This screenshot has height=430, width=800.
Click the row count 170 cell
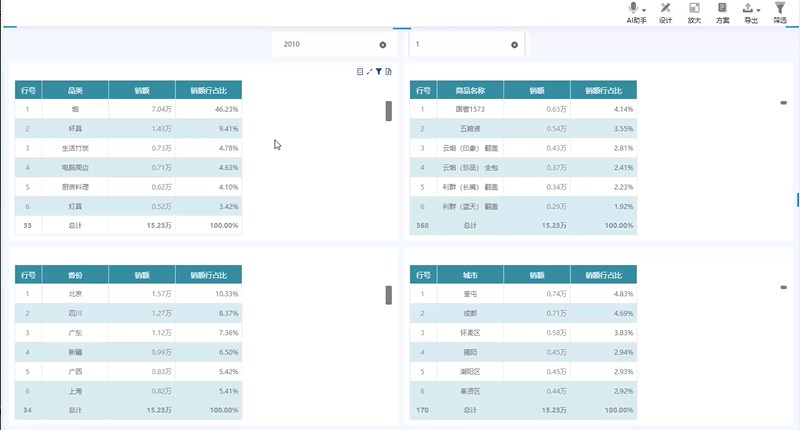(423, 410)
